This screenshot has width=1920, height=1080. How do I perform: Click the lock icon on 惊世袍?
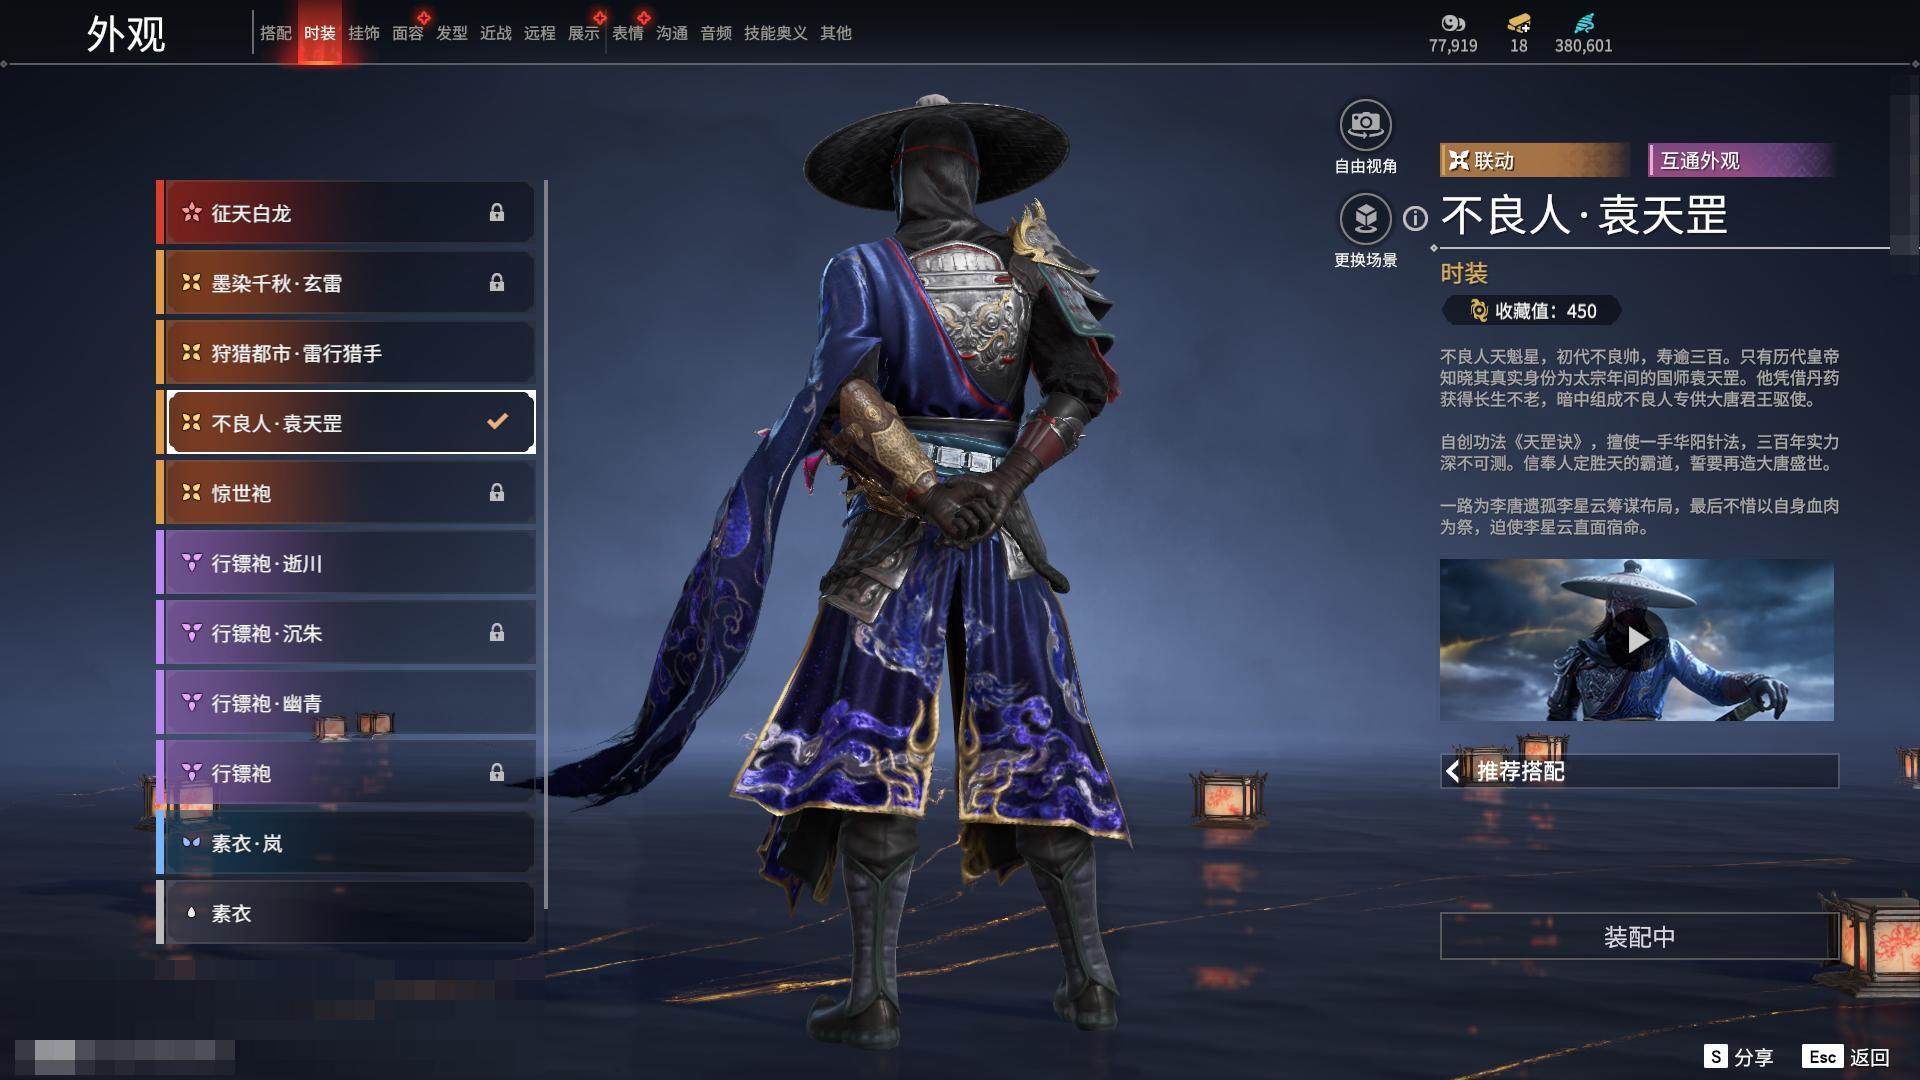tap(496, 492)
